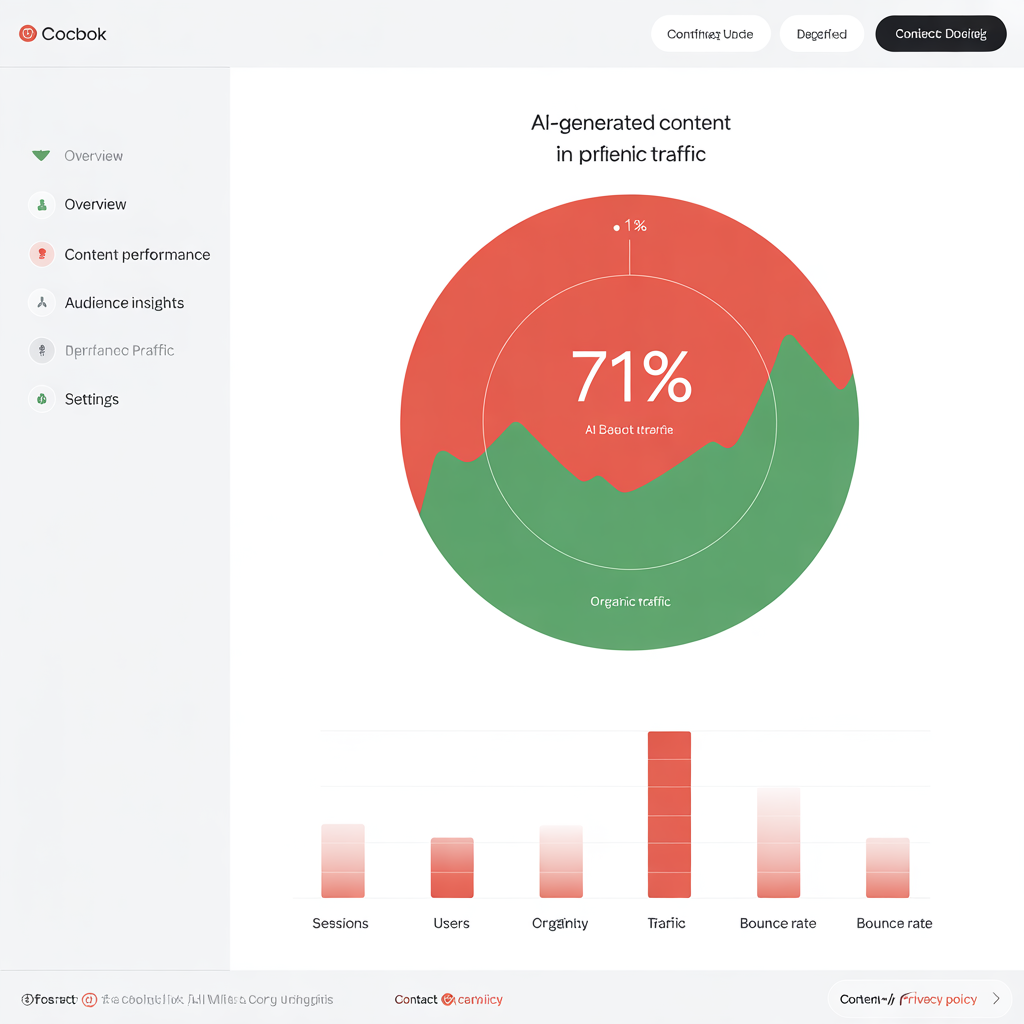The image size is (1024, 1024).
Task: Expand the Privacy policy chevron arrow
Action: click(995, 999)
